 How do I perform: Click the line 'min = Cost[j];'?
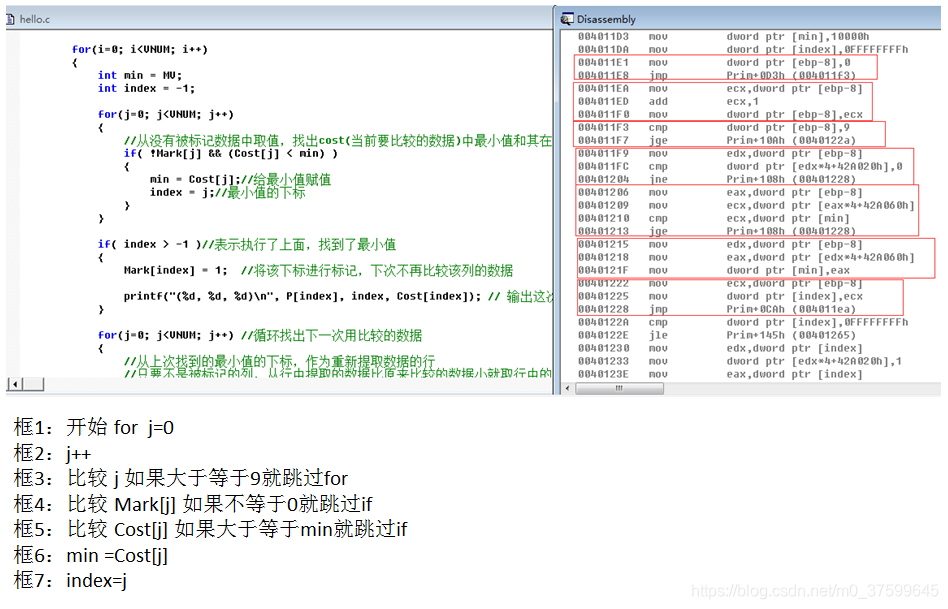click(x=195, y=180)
